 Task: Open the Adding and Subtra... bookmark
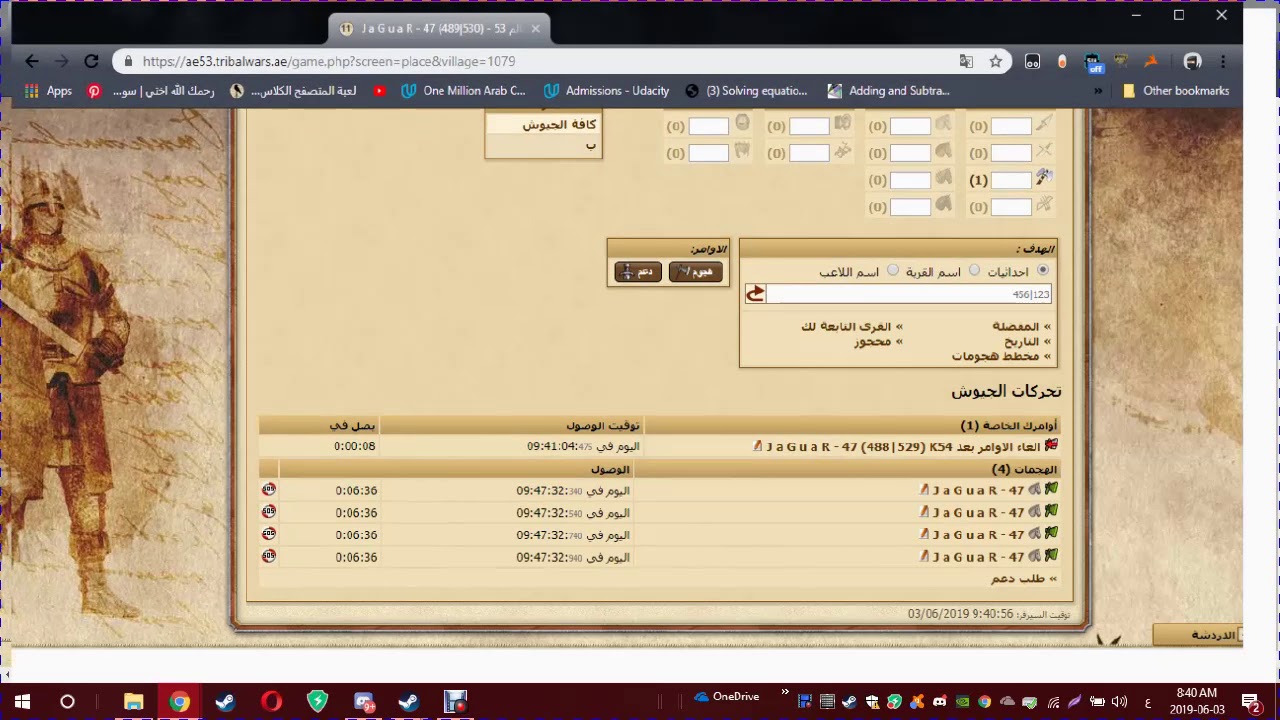[x=888, y=91]
